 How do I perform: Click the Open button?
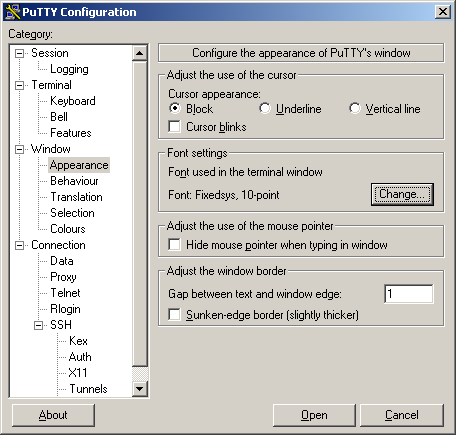(314, 415)
